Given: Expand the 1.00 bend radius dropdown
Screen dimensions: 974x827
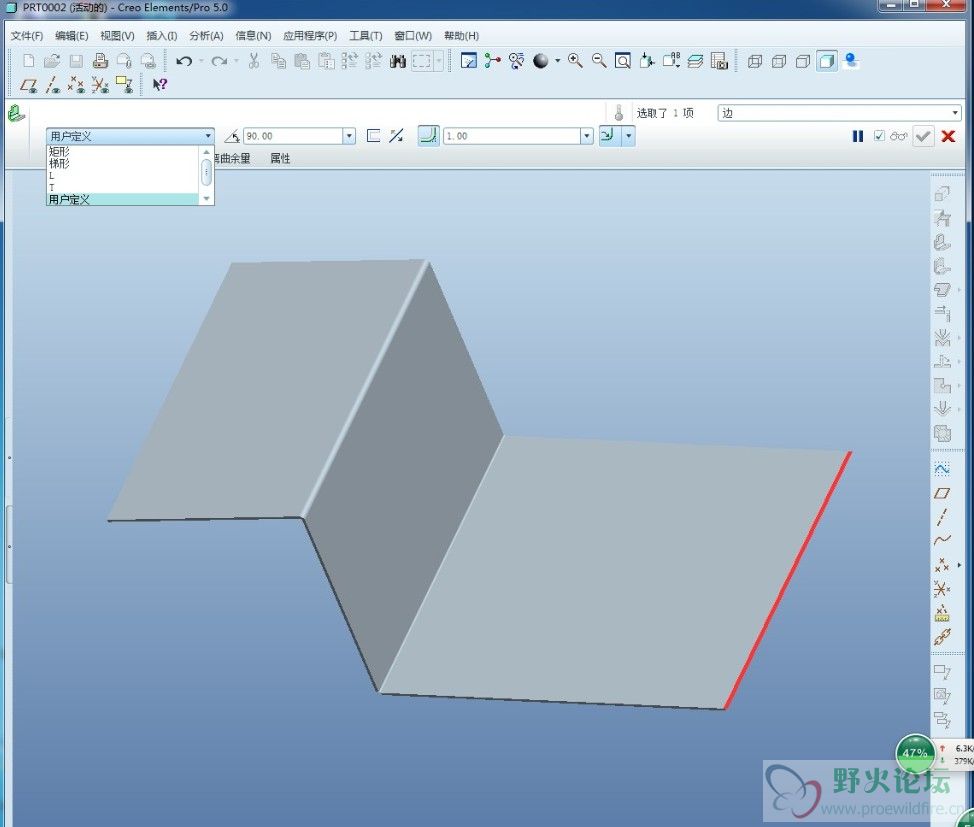Looking at the screenshot, I should 586,136.
